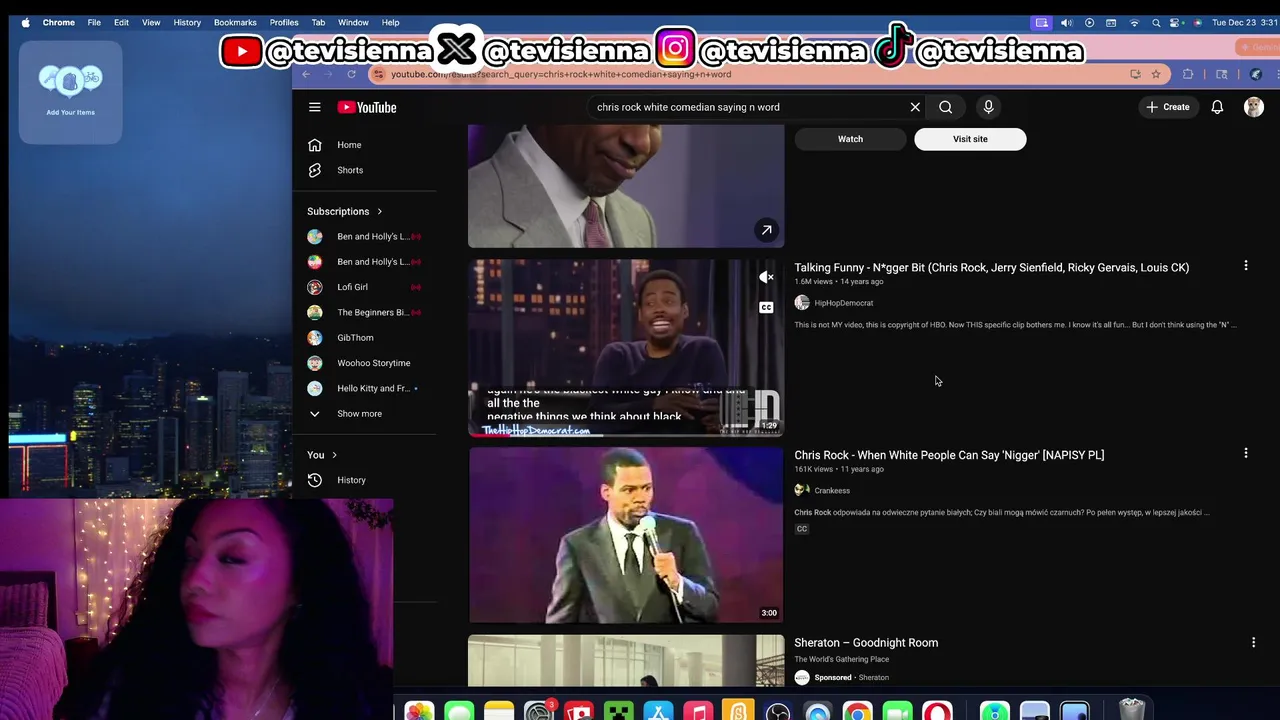Open more options for Chris Rock NAPISY video
This screenshot has height=720, width=1280.
click(1246, 453)
